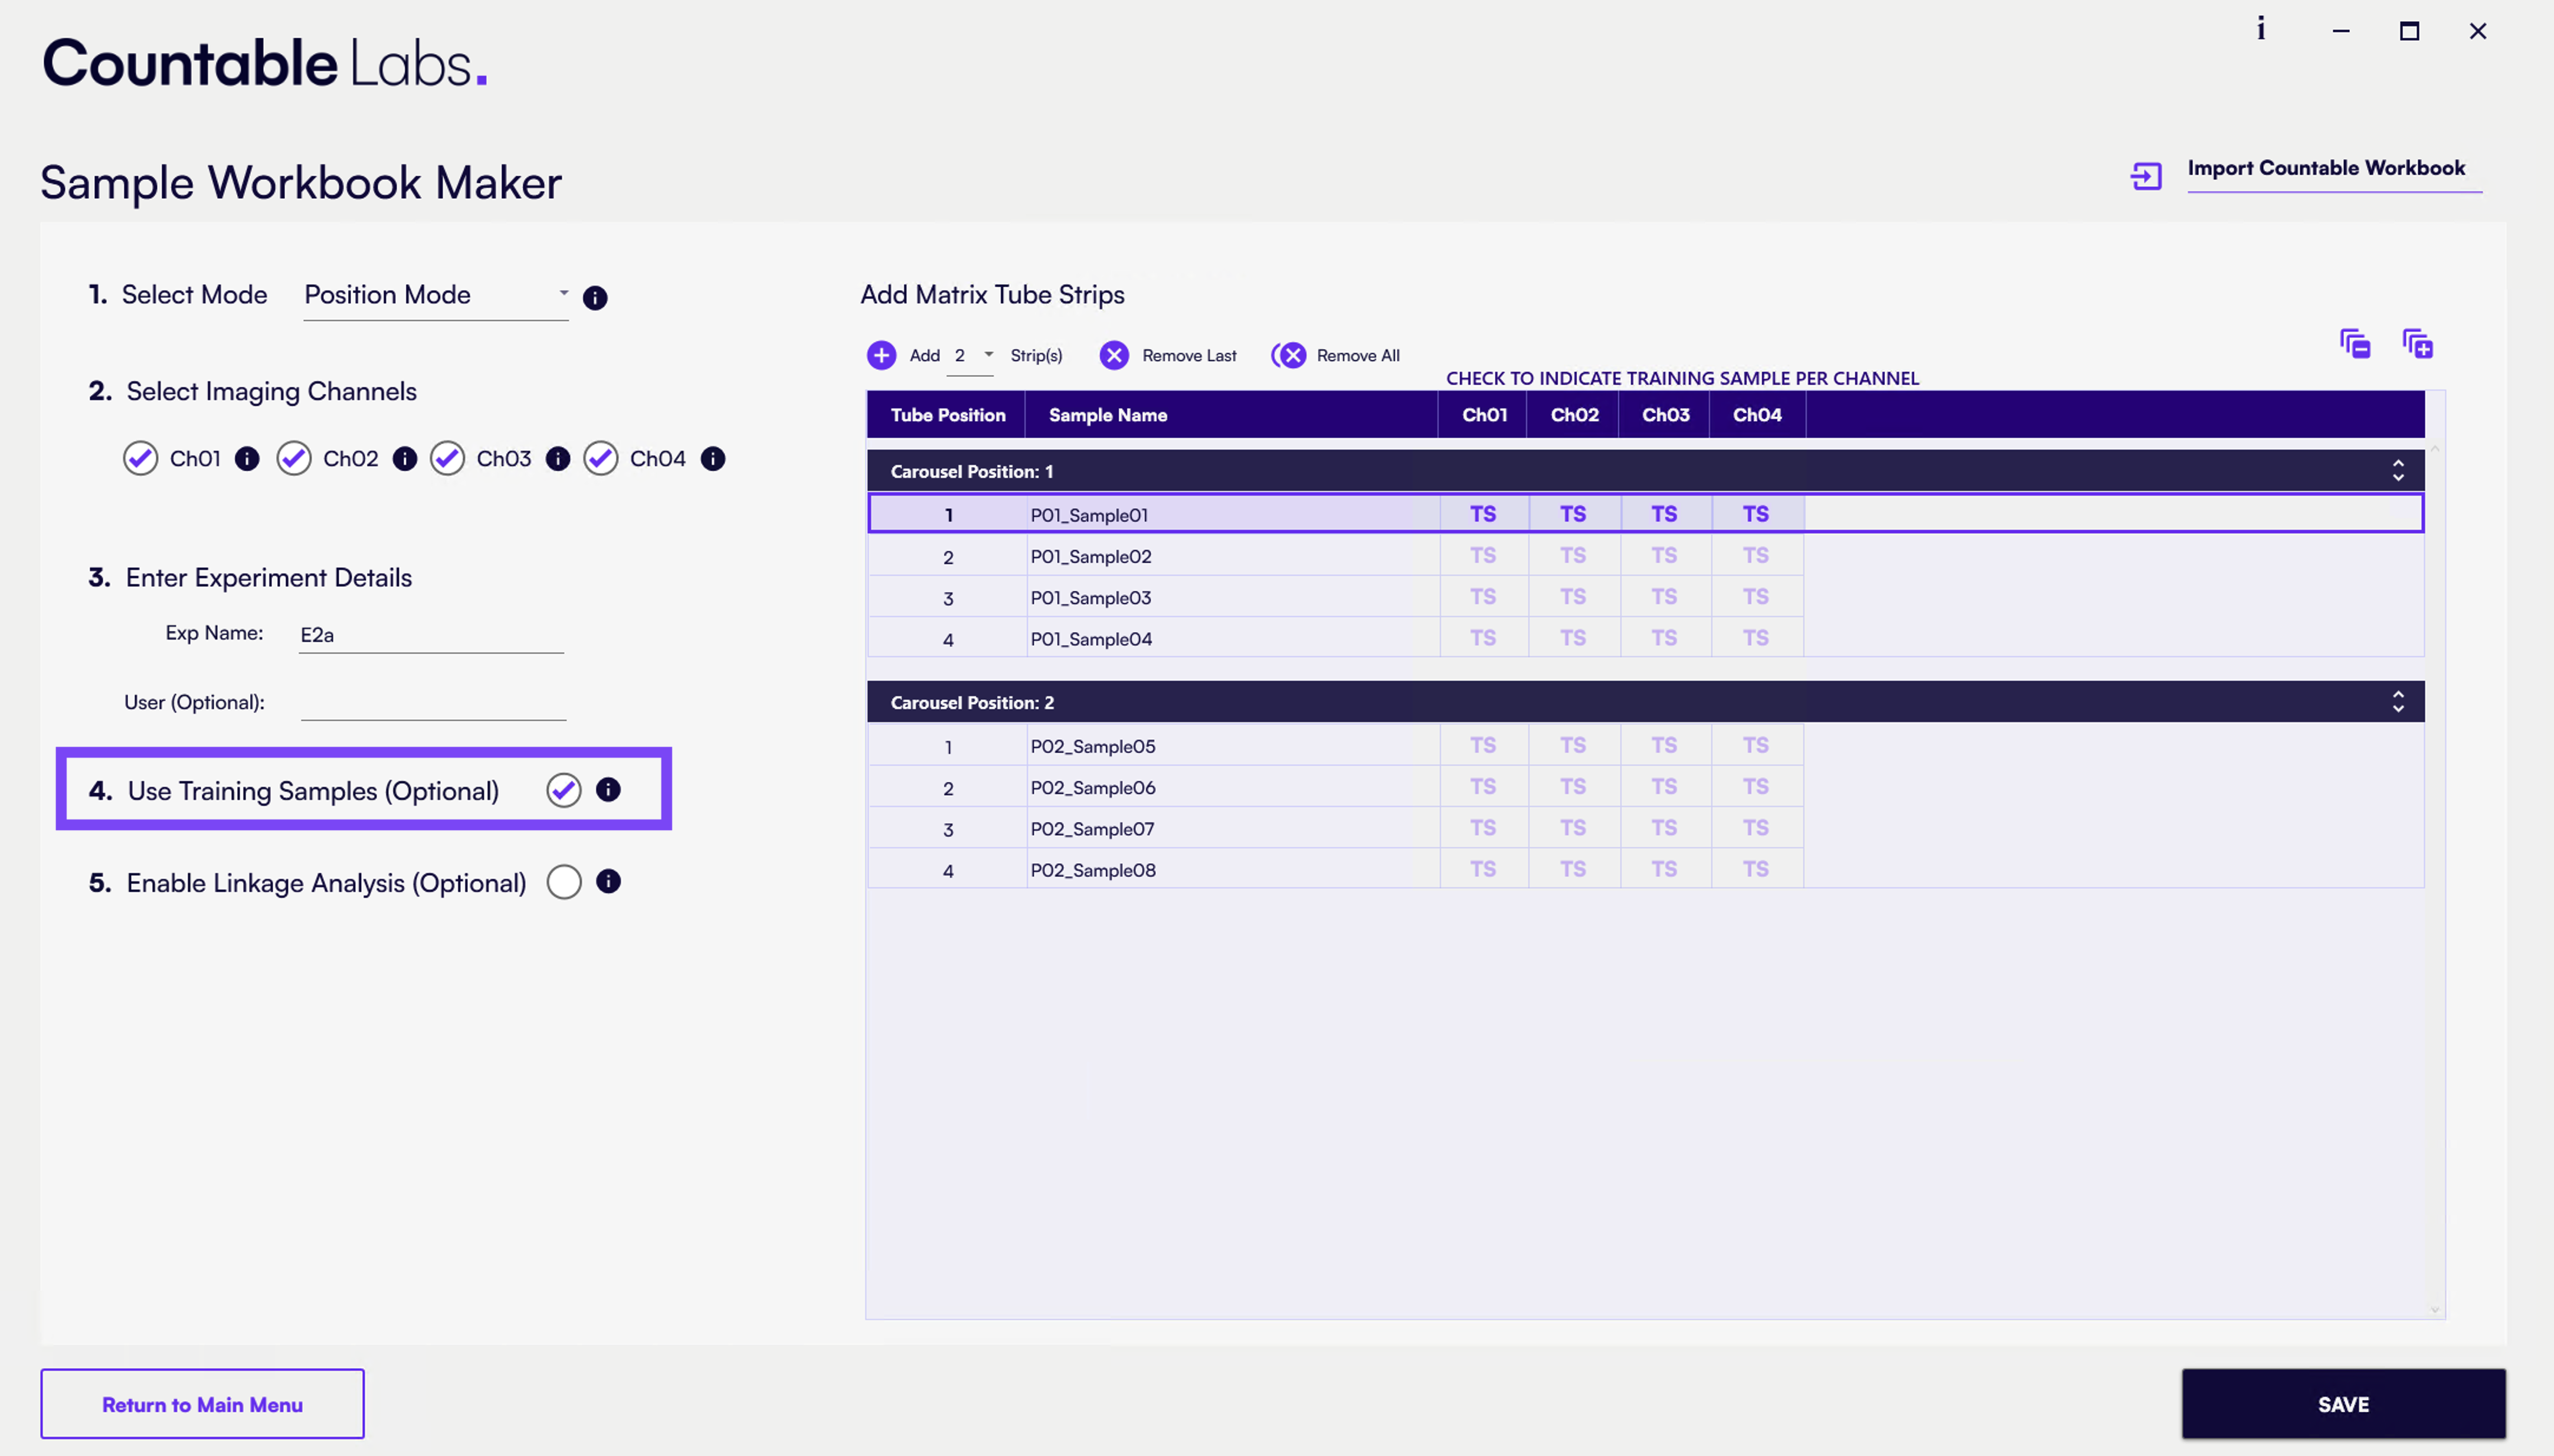Select sample name P01_Sample02
Image resolution: width=2554 pixels, height=1456 pixels.
[x=1091, y=557]
